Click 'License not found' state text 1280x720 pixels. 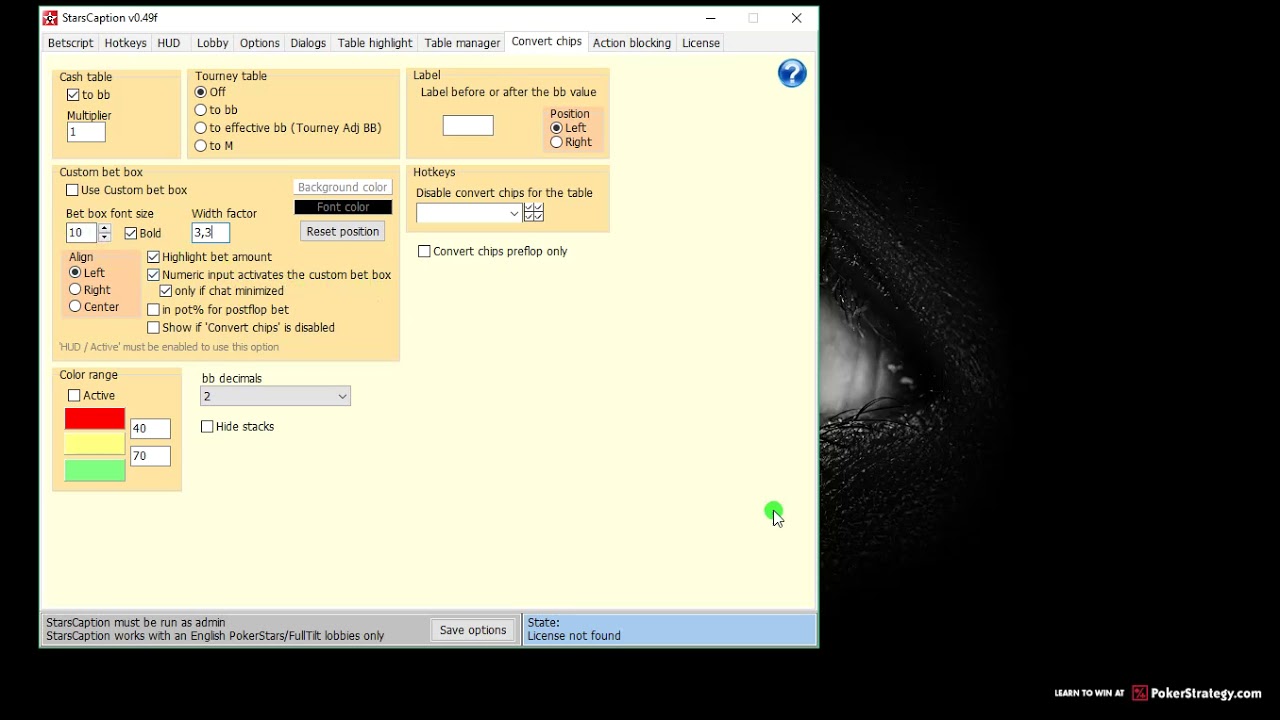pos(574,636)
